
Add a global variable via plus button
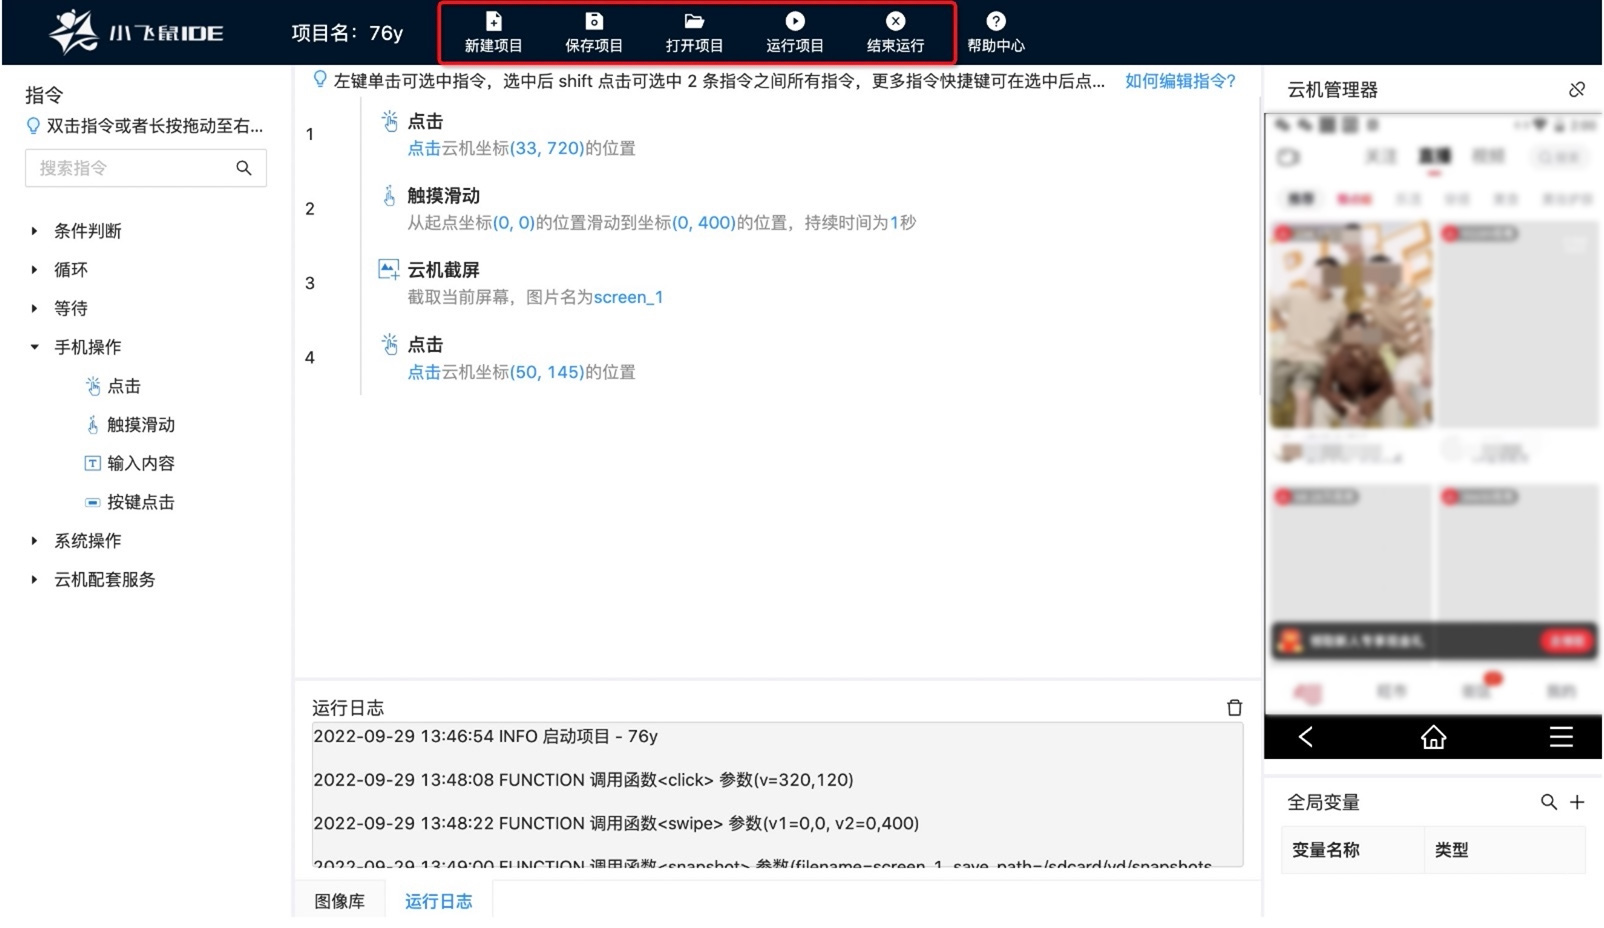[x=1577, y=801]
